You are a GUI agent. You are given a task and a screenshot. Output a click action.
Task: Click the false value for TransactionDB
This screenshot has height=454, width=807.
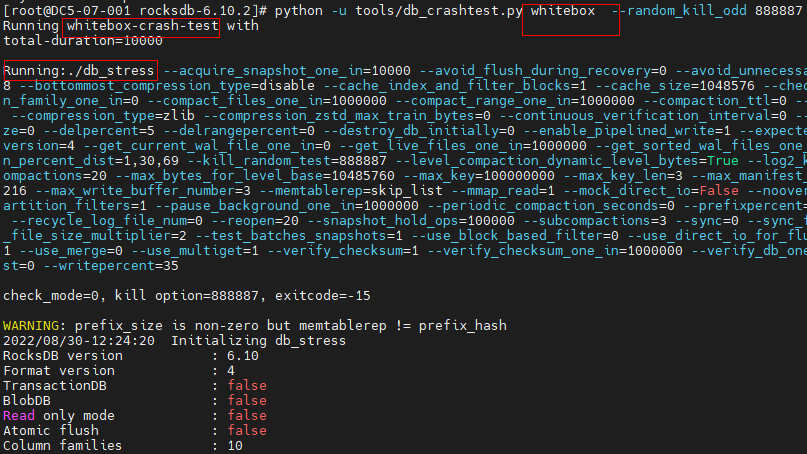[247, 386]
